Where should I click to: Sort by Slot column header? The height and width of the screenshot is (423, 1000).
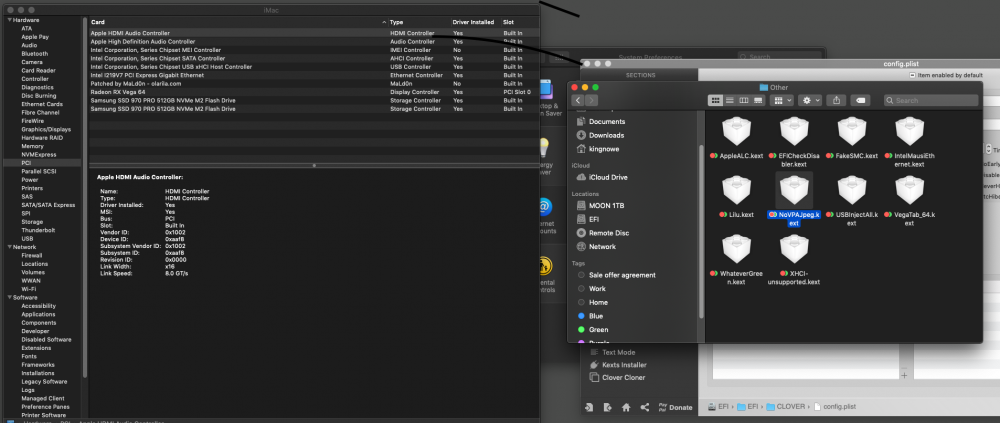point(520,22)
